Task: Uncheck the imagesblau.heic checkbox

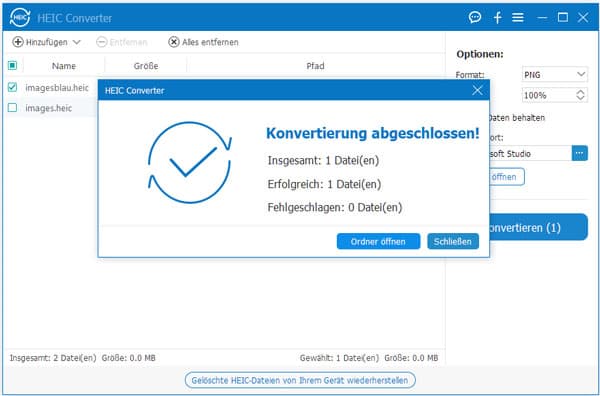Action: coord(12,87)
